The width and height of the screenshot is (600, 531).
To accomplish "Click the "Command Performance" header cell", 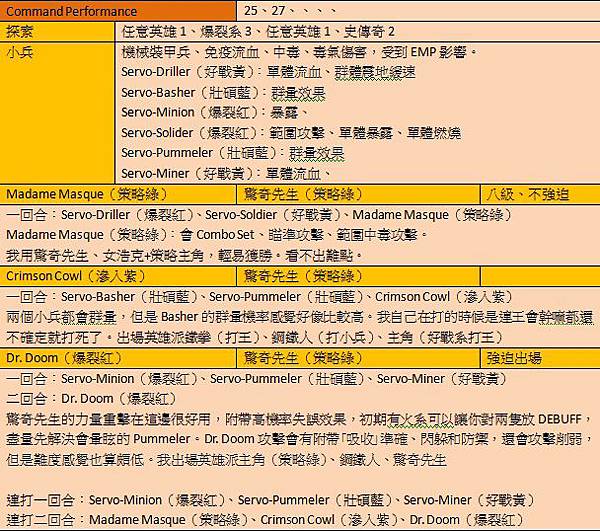I will pyautogui.click(x=118, y=11).
